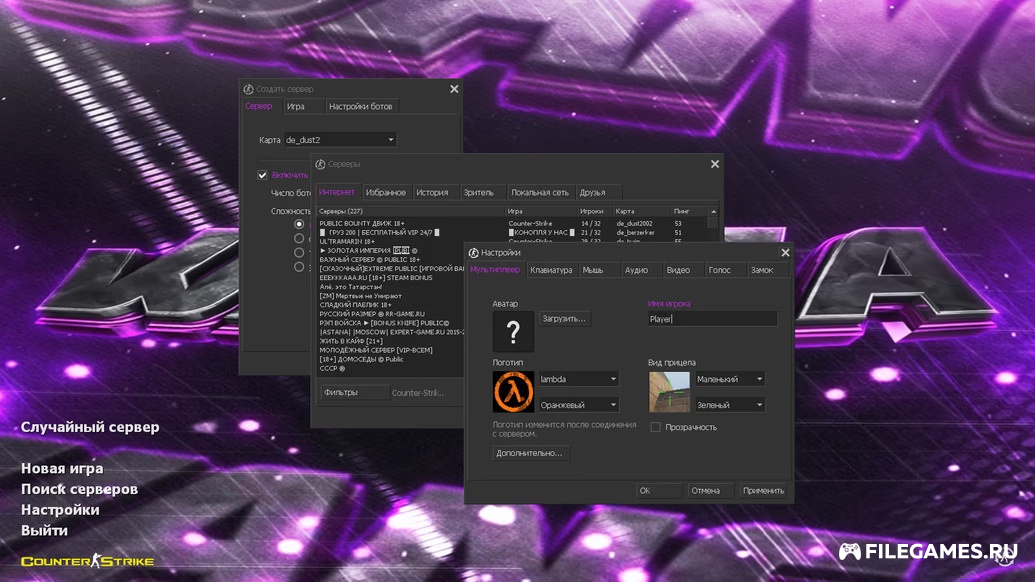The image size is (1035, 582).
Task: Click the crosshair preview image
Action: pos(669,391)
